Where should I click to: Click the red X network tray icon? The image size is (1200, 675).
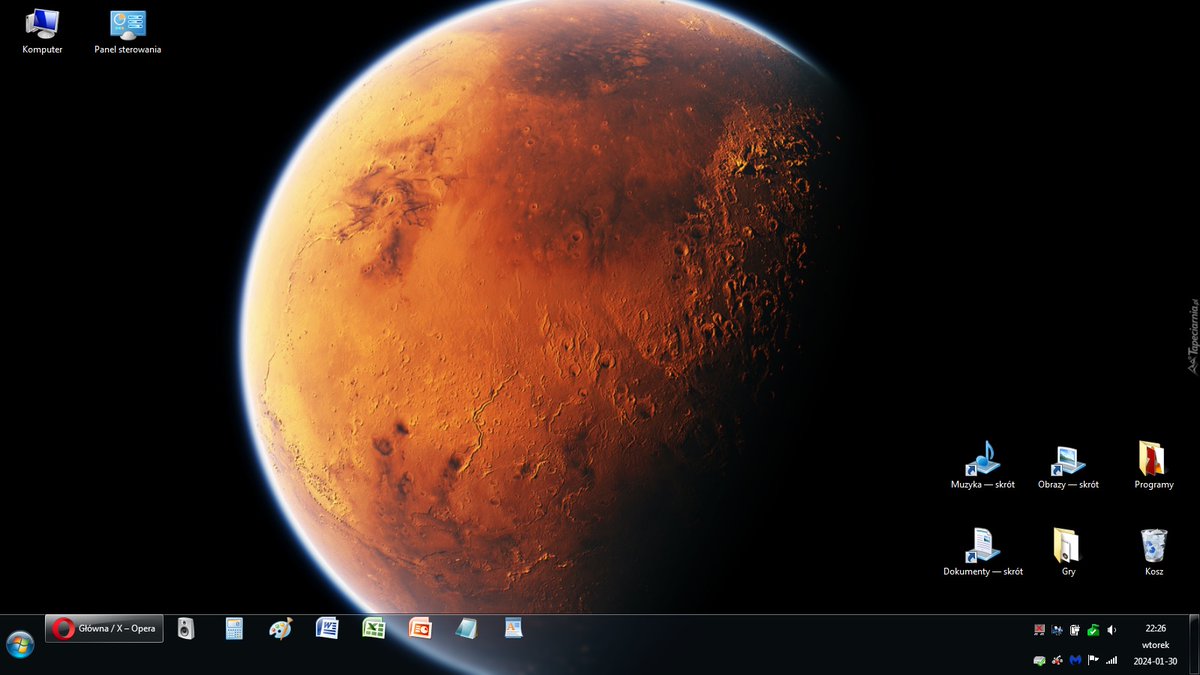pos(1039,630)
